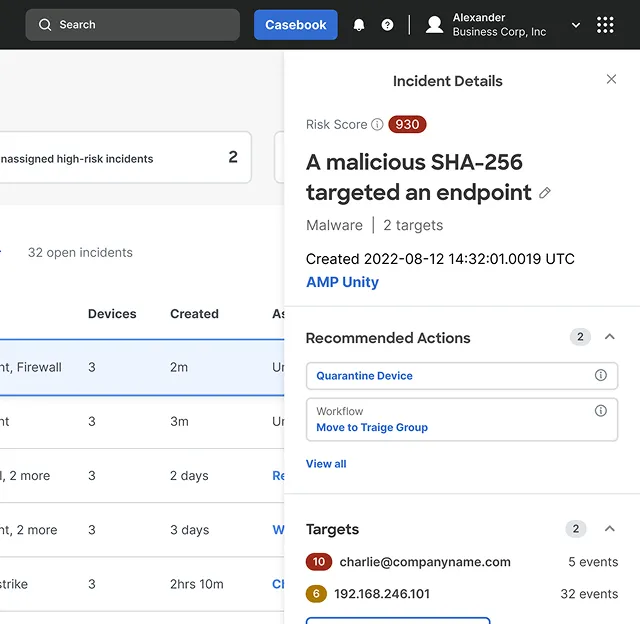Select the incident created 2 days ago
640x624 pixels.
(142, 476)
